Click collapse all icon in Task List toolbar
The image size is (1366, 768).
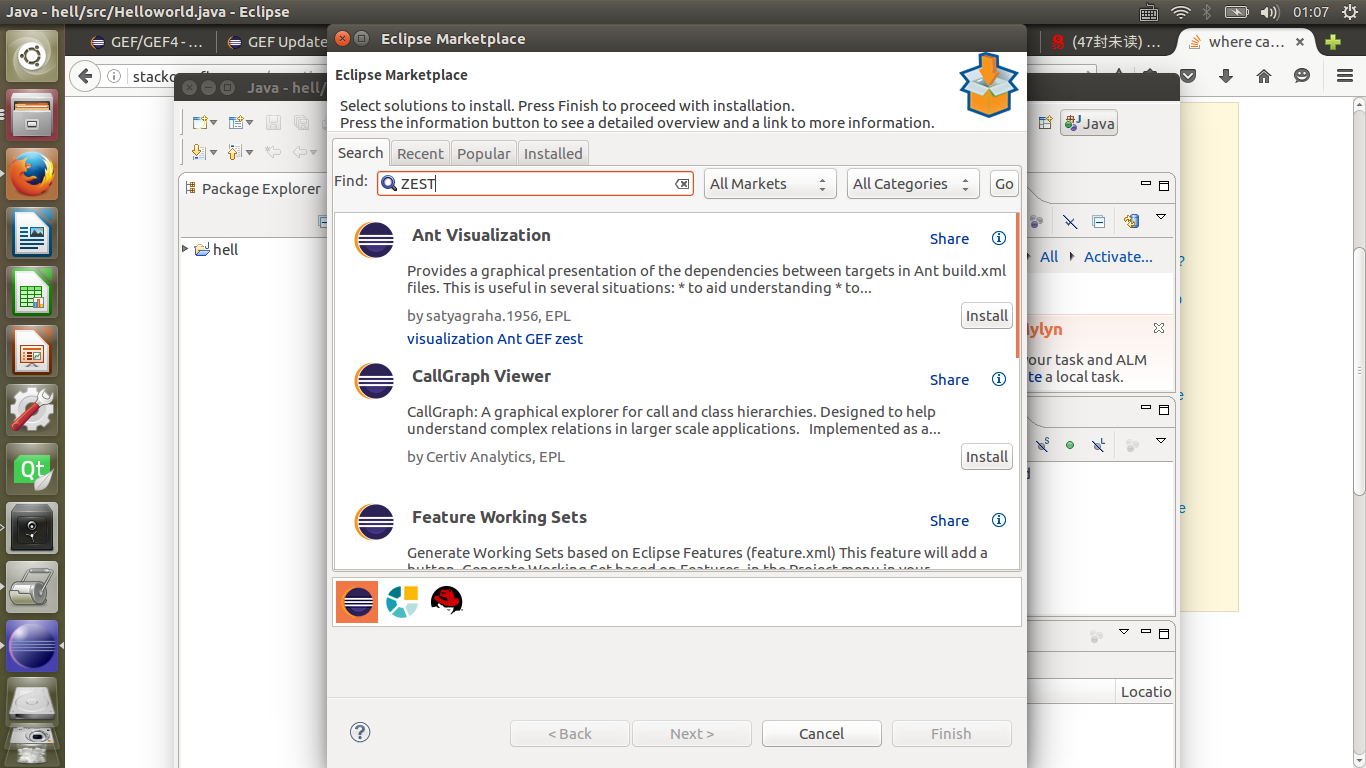(1098, 221)
